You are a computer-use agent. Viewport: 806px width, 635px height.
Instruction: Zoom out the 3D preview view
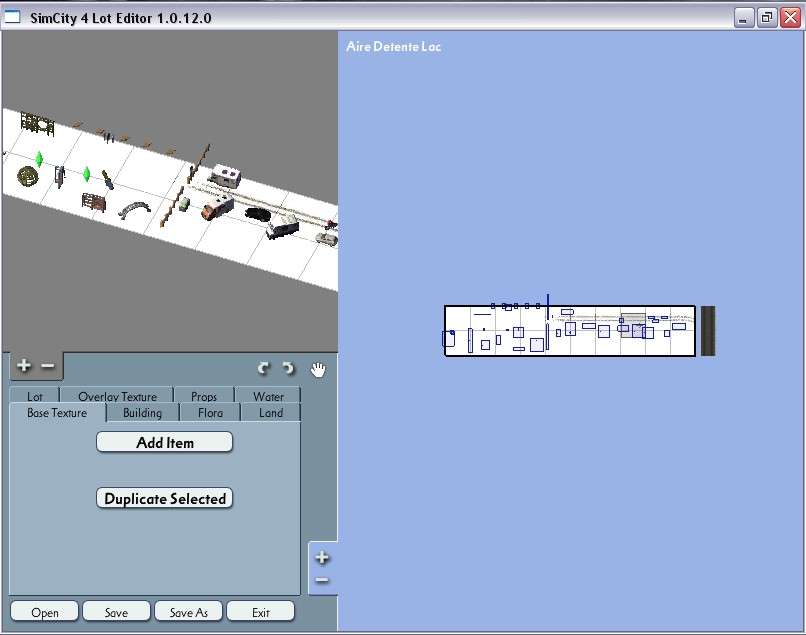48,366
